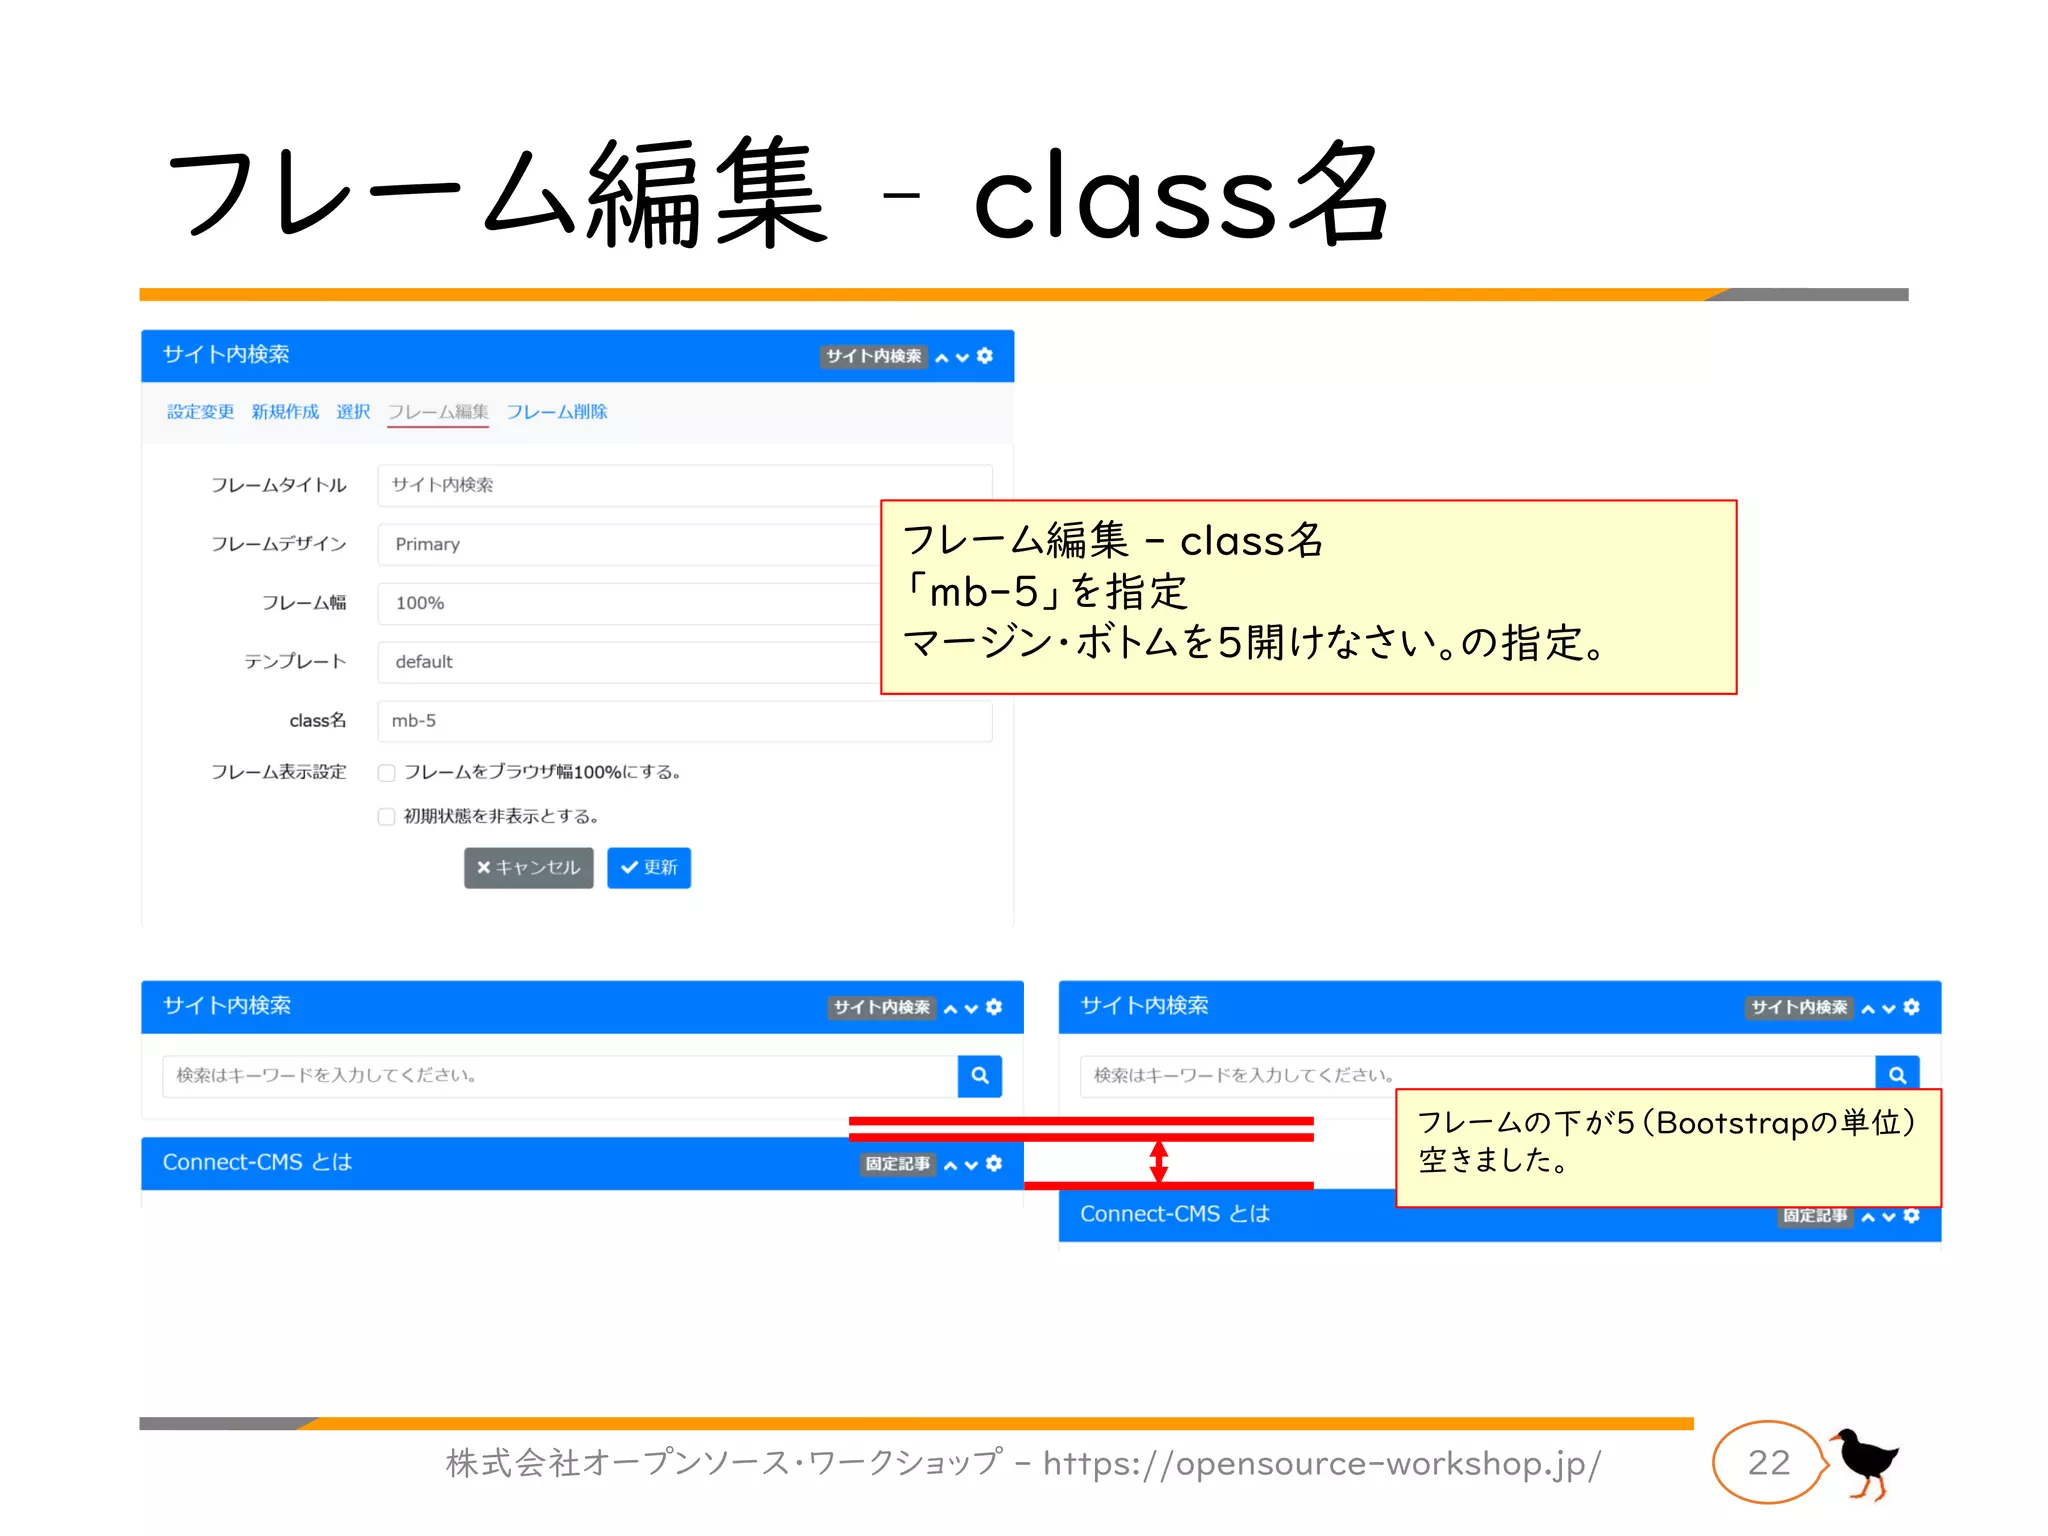This screenshot has width=2048, height=1536.
Task: Click gear icon of bottom-right サイト内検索 frame
Action: (1912, 1007)
